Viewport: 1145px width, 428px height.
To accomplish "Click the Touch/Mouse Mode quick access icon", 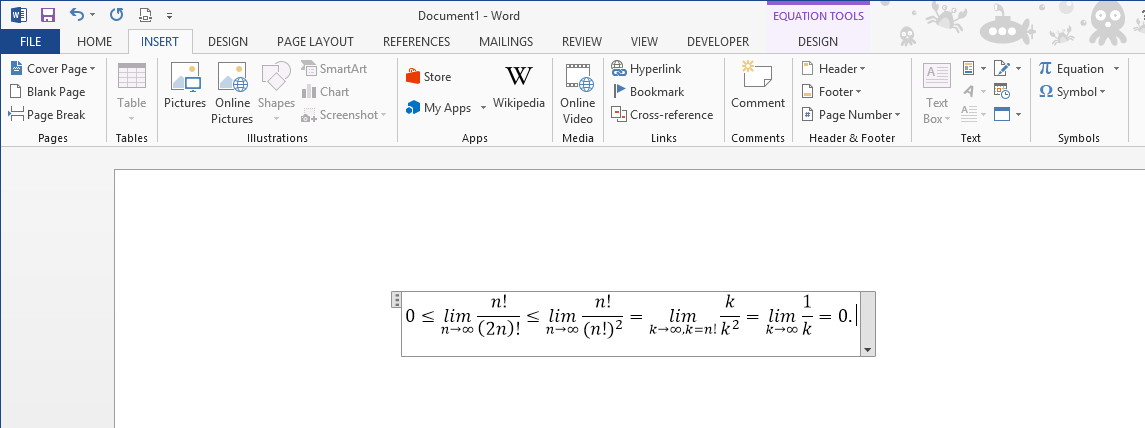I will 145,15.
